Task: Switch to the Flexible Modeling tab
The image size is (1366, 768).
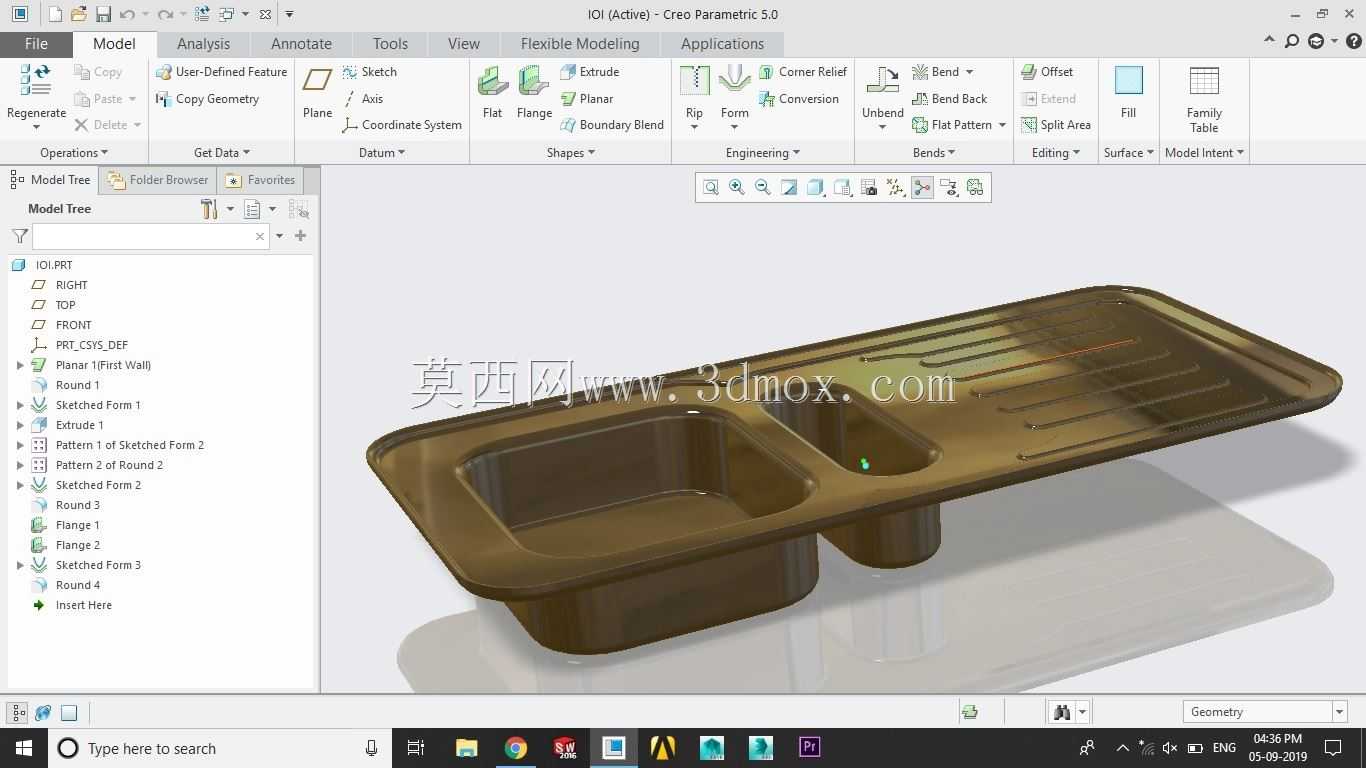Action: tap(580, 44)
